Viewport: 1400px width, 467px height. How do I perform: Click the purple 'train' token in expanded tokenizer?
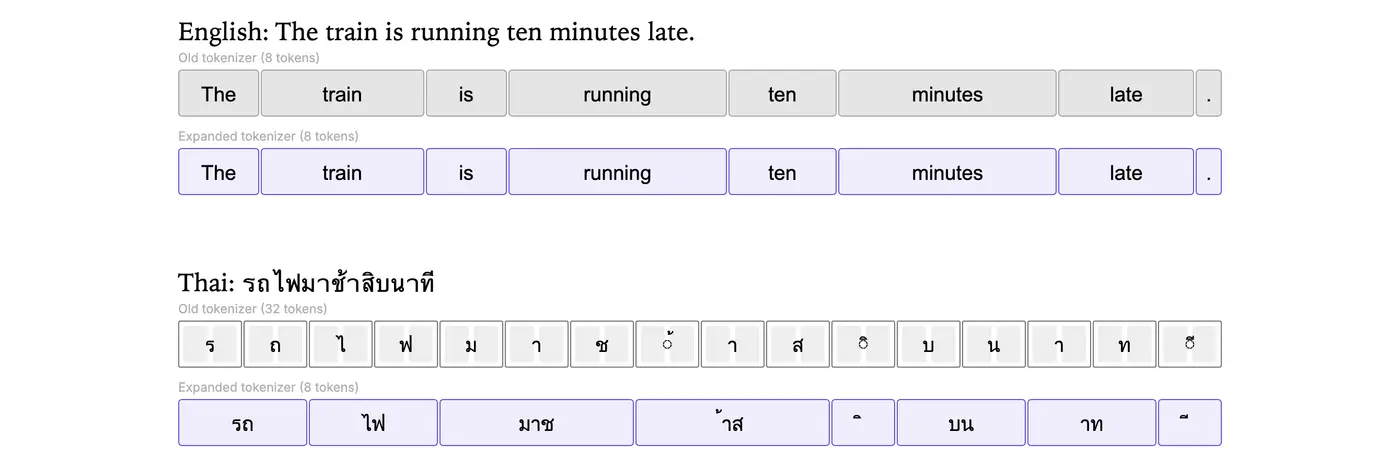point(342,172)
